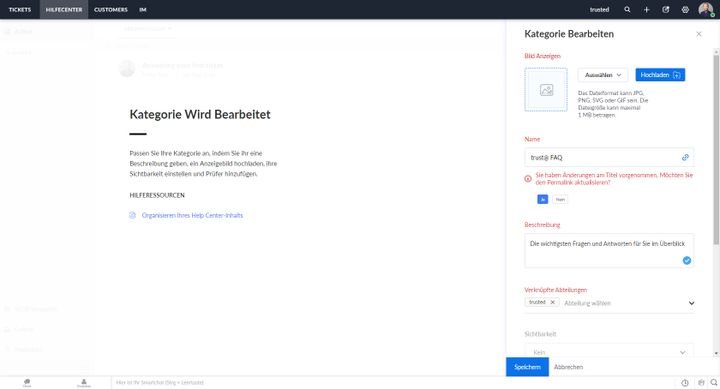Switch to the TICKETS tab
The image size is (720, 389).
pos(20,10)
